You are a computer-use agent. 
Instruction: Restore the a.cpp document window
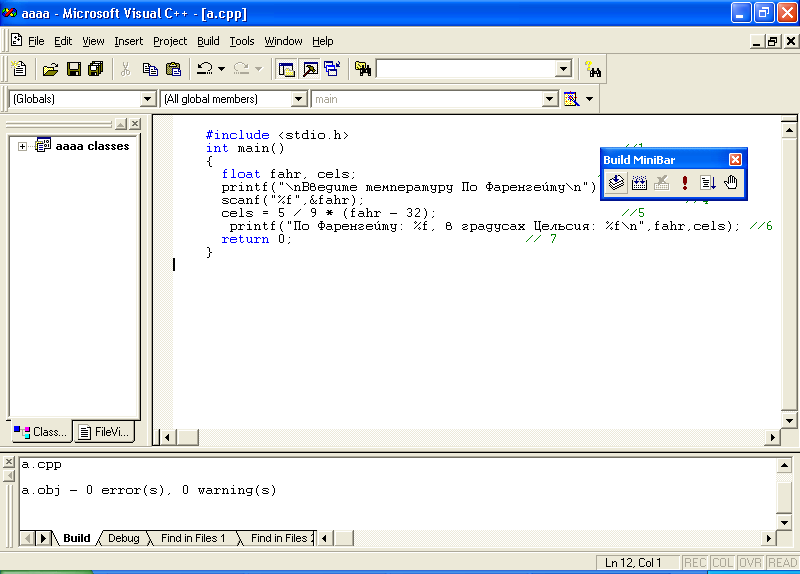click(x=773, y=41)
